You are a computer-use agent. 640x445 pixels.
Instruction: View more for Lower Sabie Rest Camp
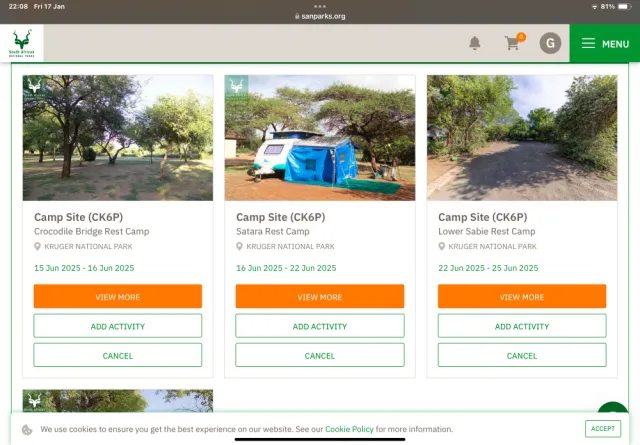coord(522,296)
